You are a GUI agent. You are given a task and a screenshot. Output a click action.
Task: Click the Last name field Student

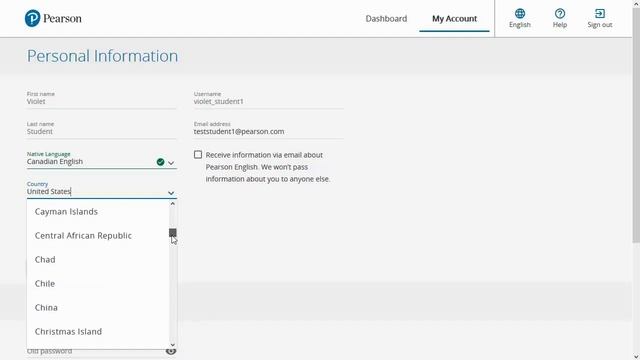click(102, 131)
